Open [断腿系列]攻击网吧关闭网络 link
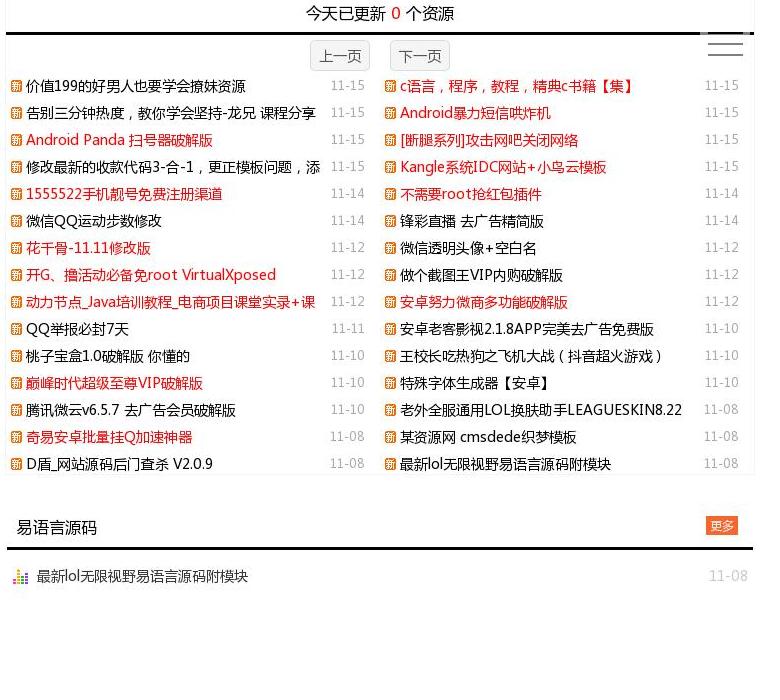Image resolution: width=780 pixels, height=700 pixels. pyautogui.click(x=489, y=140)
